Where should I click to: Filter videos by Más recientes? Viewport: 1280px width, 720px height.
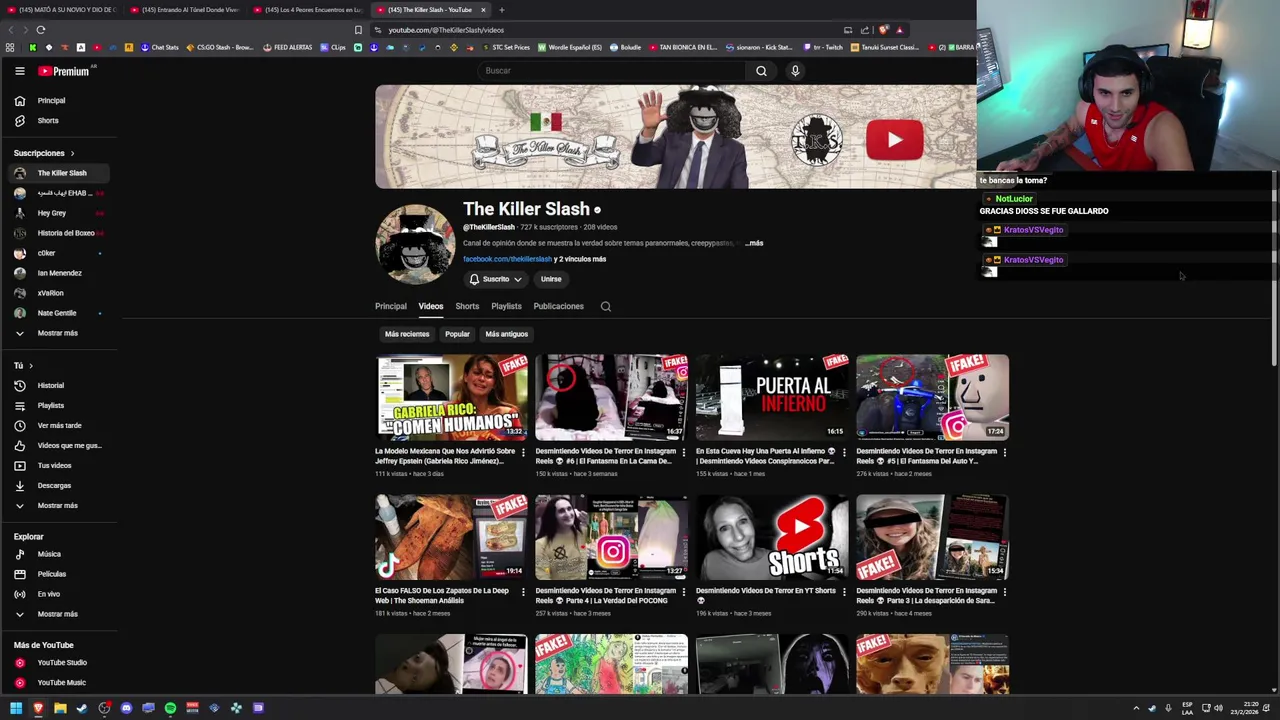[407, 334]
